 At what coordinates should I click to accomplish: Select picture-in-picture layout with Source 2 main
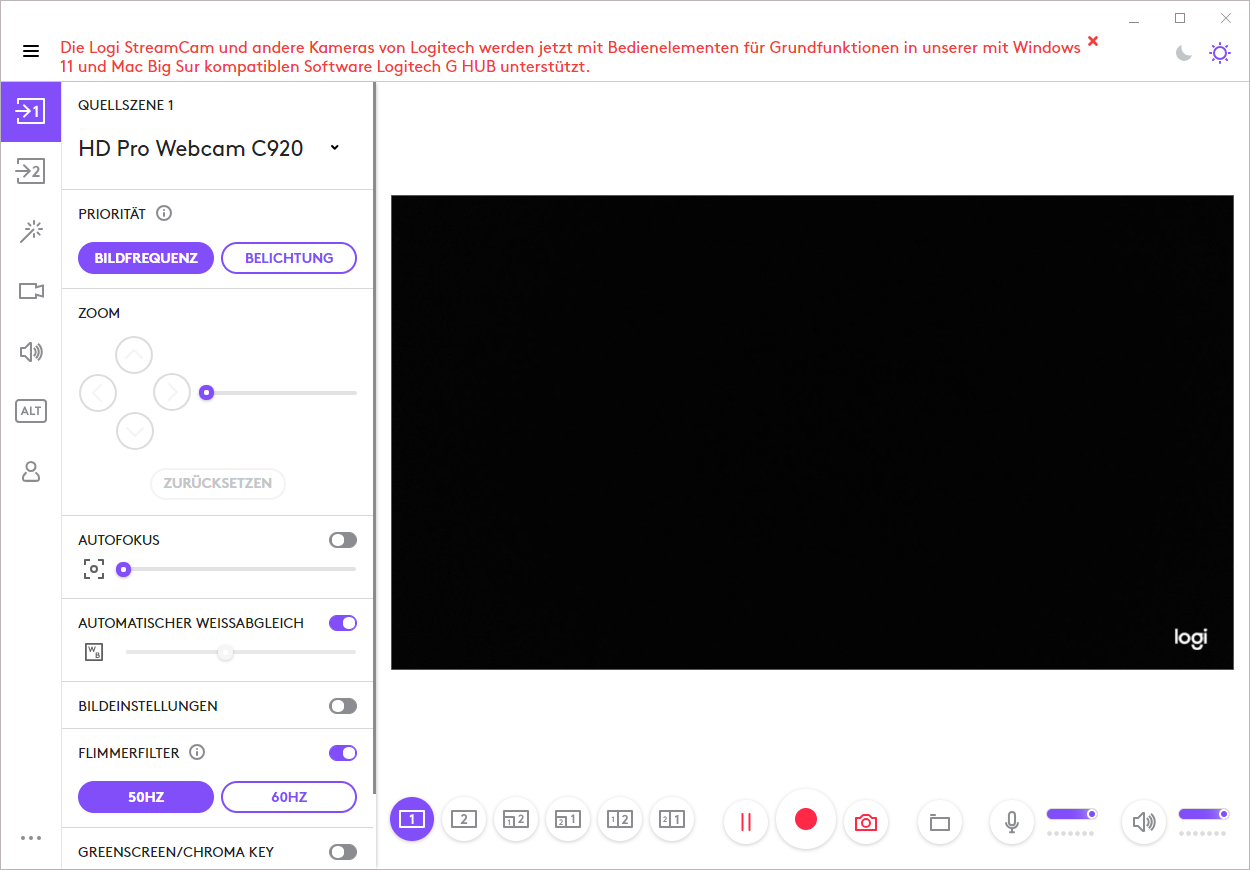pyautogui.click(x=516, y=819)
